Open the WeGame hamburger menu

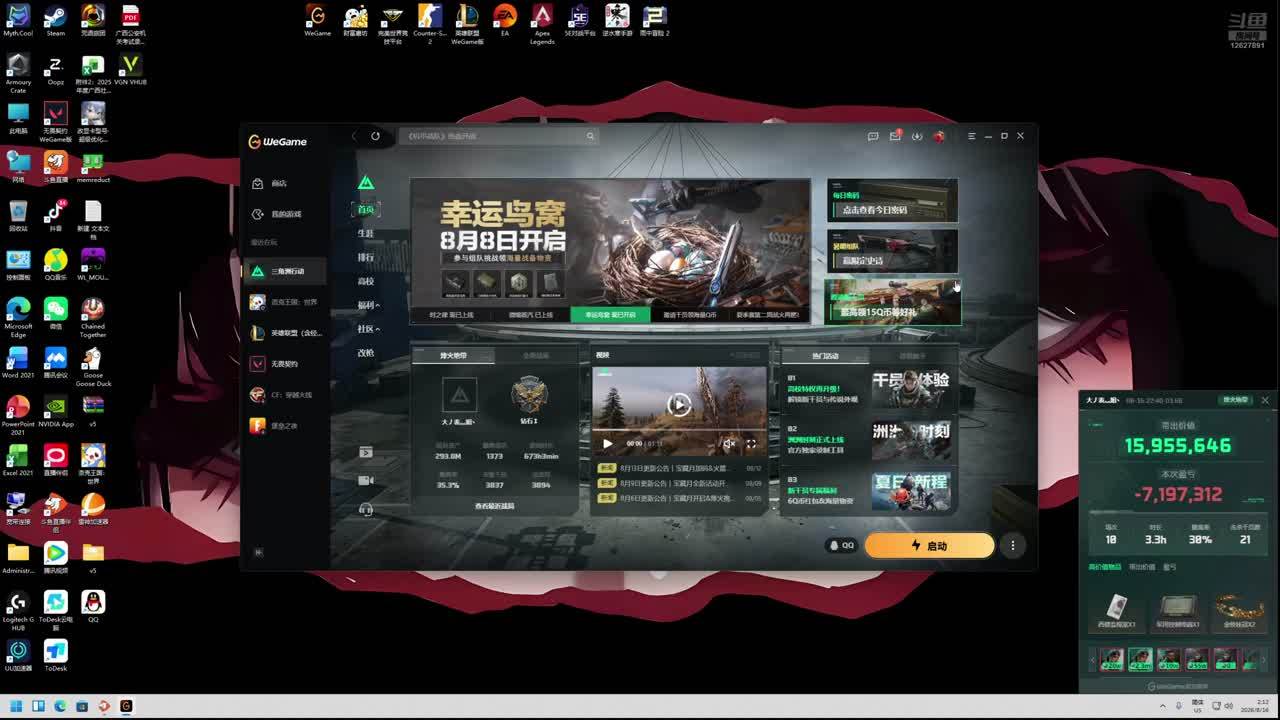pyautogui.click(x=971, y=136)
